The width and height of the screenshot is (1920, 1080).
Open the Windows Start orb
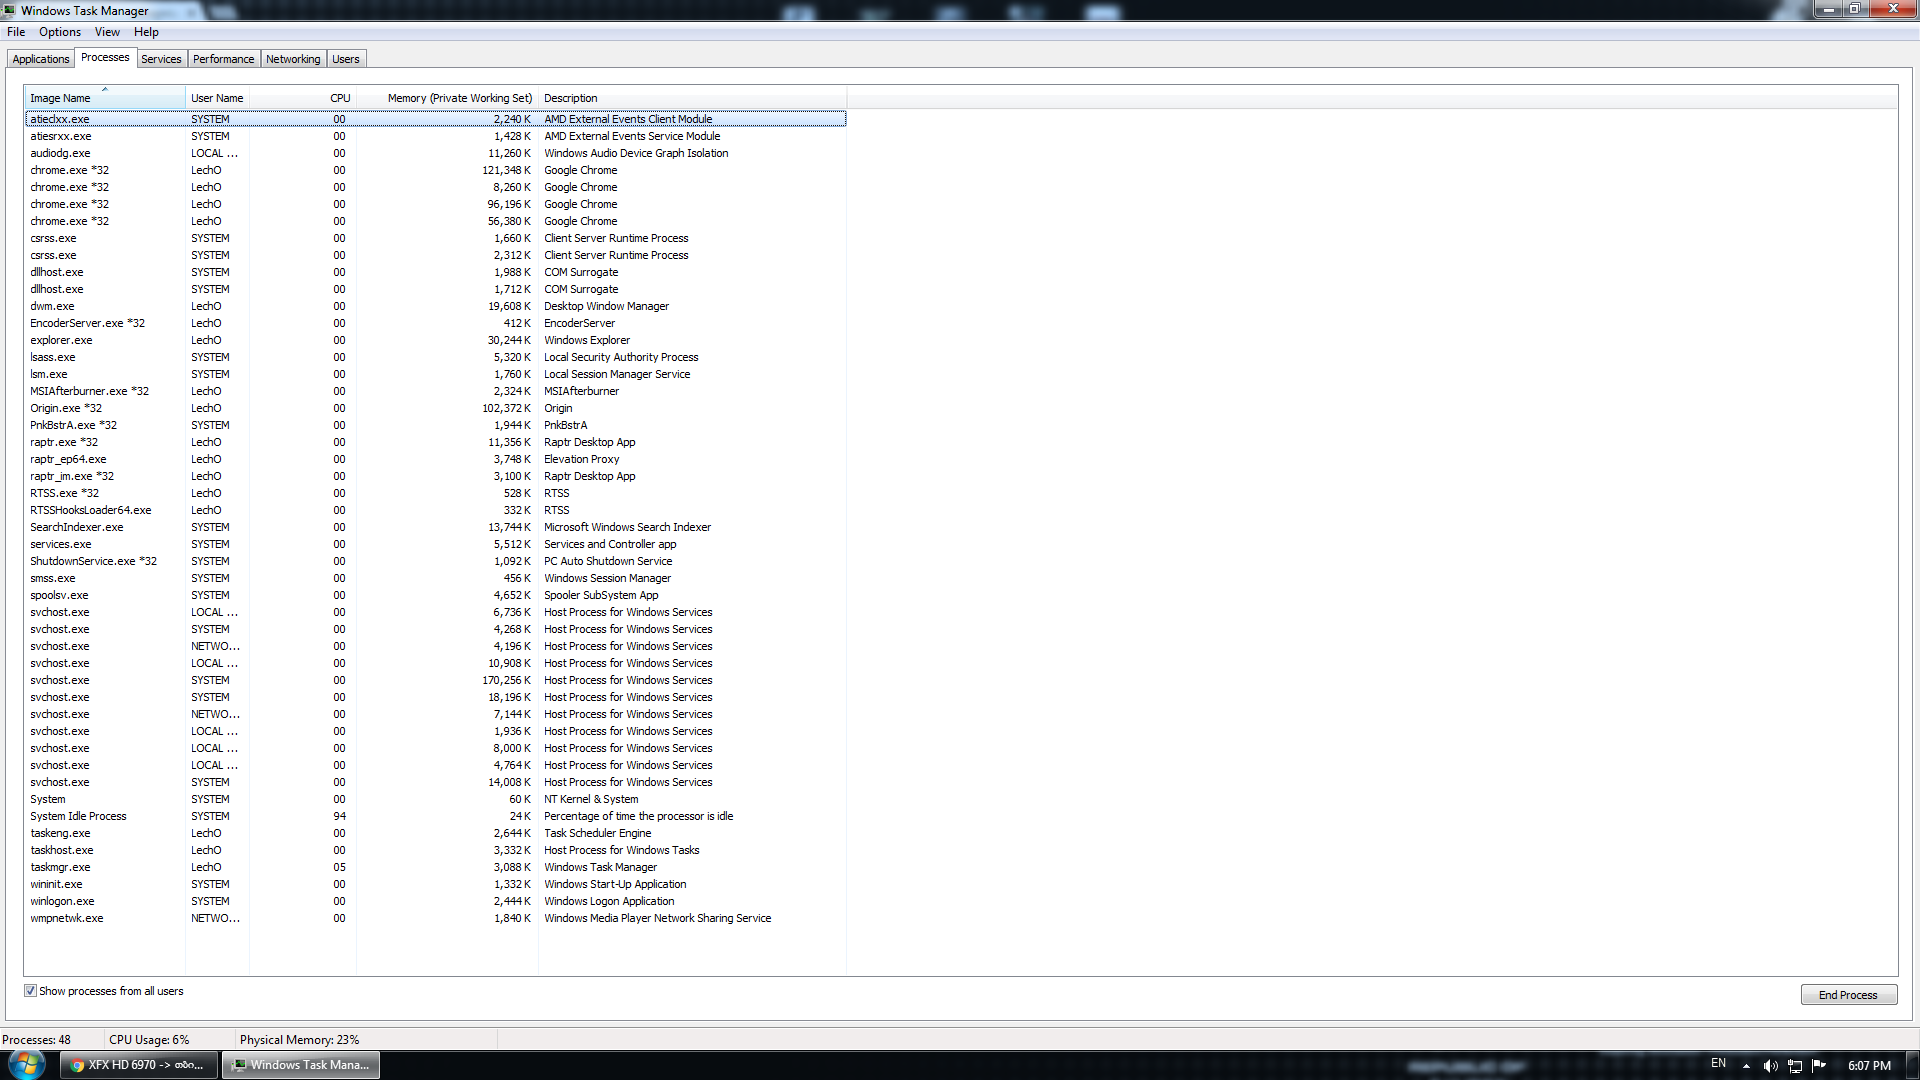point(26,1064)
